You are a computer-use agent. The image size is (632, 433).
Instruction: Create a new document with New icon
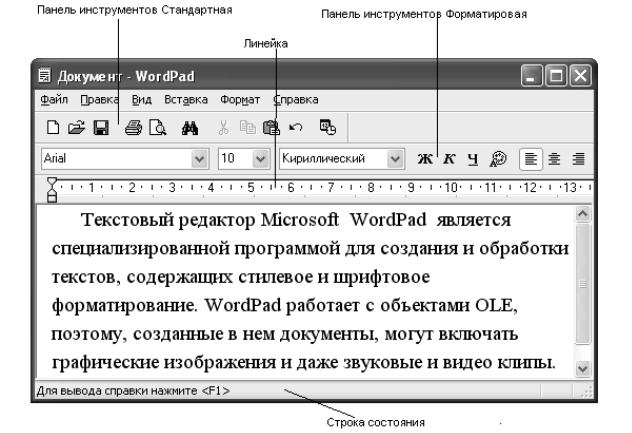[x=53, y=127]
